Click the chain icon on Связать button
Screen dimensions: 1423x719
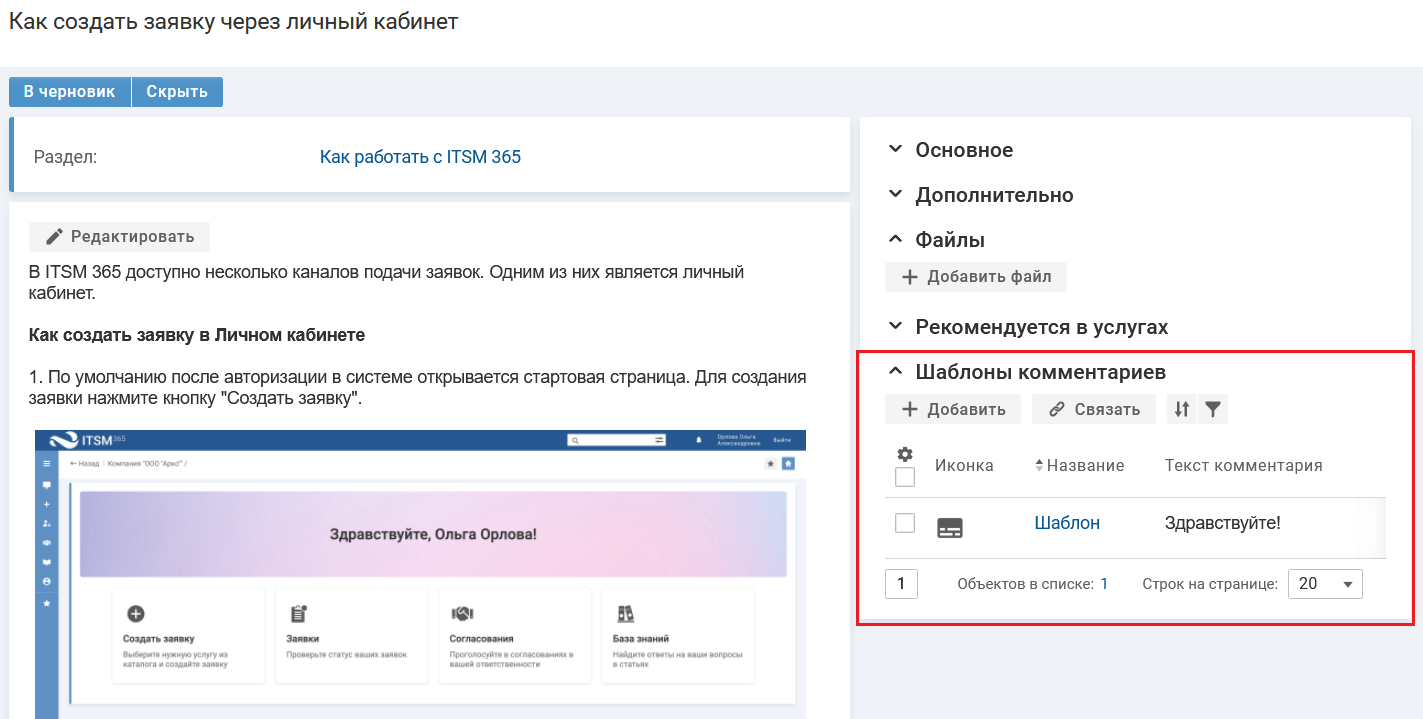[1056, 409]
